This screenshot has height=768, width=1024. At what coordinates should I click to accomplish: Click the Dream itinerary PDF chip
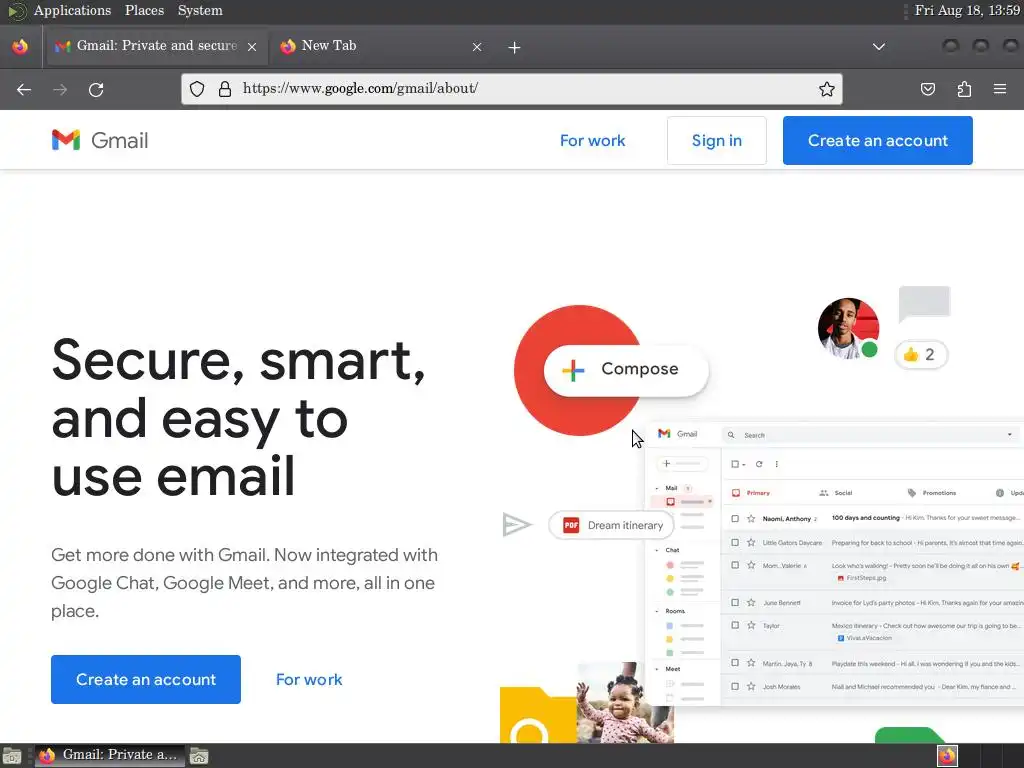[611, 525]
